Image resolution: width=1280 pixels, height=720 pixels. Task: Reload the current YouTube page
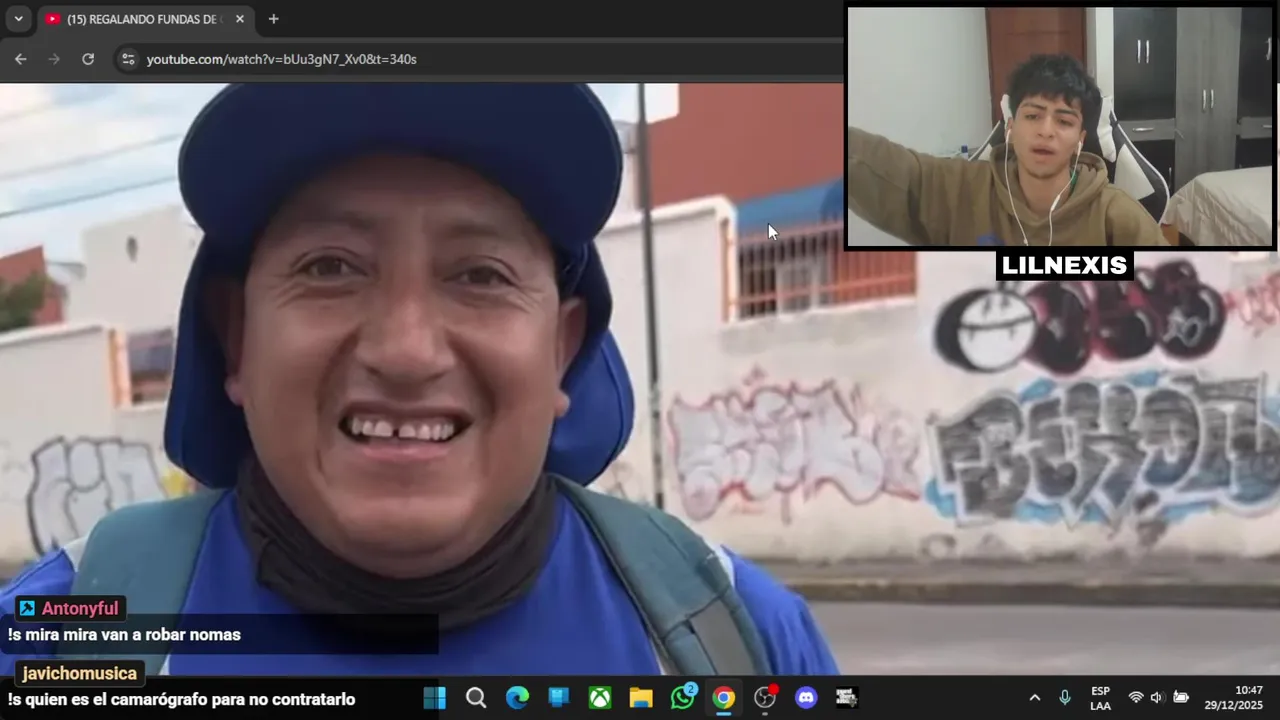[x=88, y=59]
